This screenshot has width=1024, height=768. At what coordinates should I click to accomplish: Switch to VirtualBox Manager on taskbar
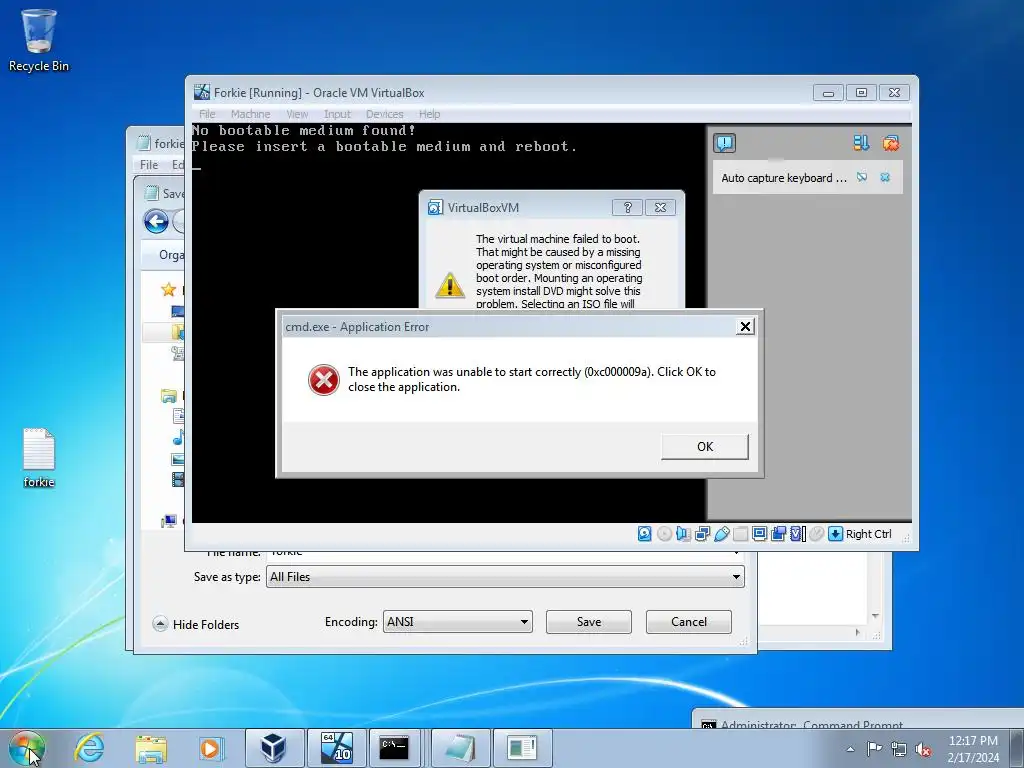pyautogui.click(x=274, y=748)
